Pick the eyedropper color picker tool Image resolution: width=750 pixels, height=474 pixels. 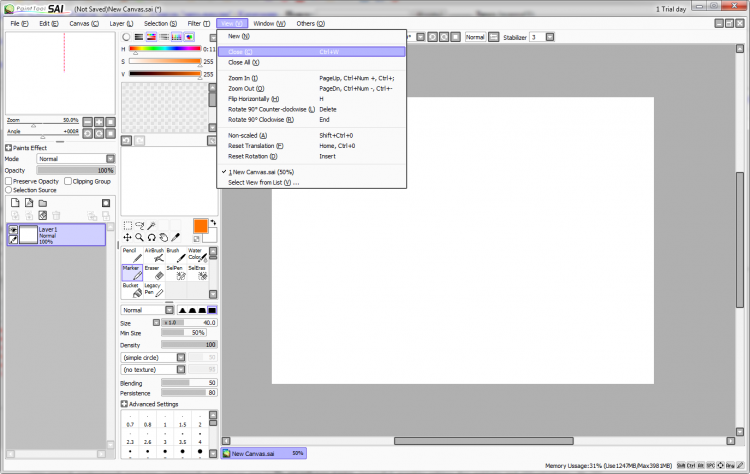click(x=176, y=237)
